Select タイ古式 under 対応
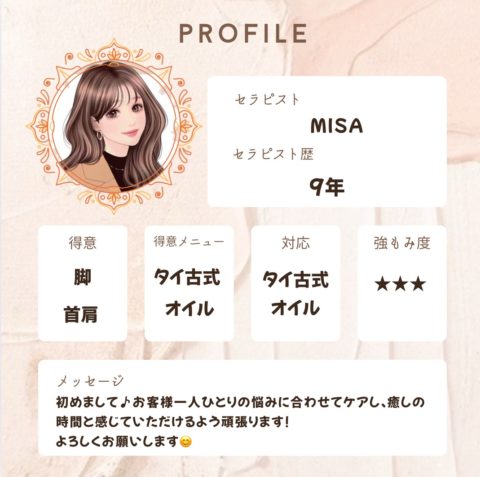This screenshot has width=480, height=477. [x=296, y=279]
